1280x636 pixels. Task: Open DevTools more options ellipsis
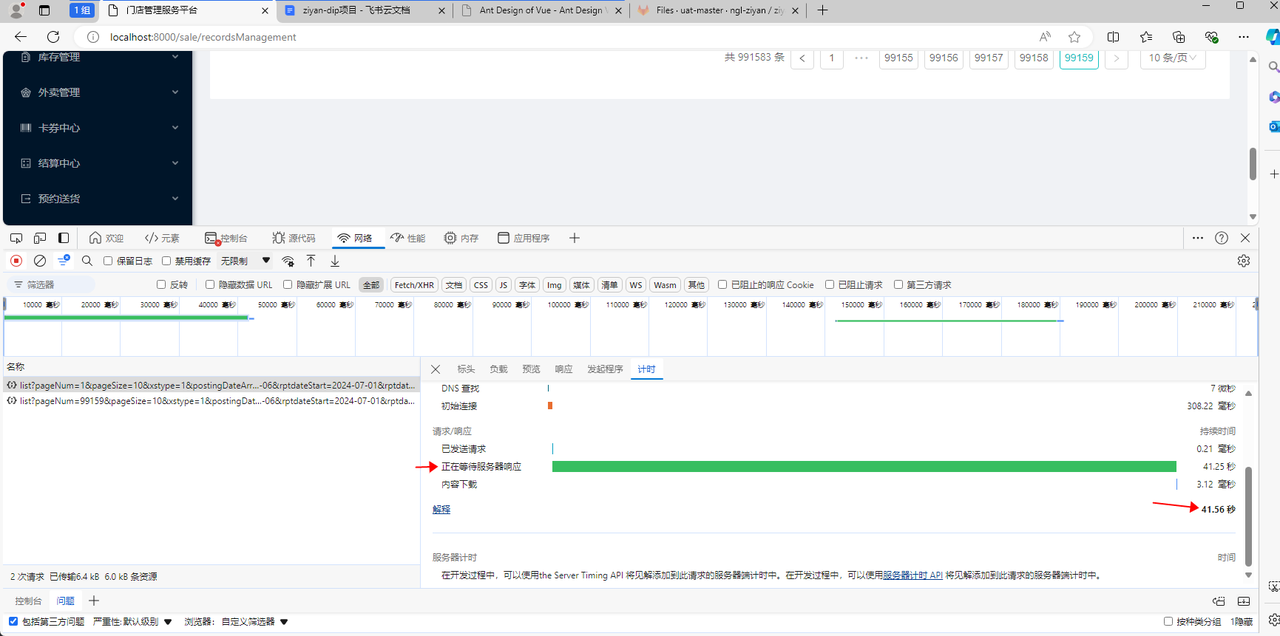coord(1198,238)
